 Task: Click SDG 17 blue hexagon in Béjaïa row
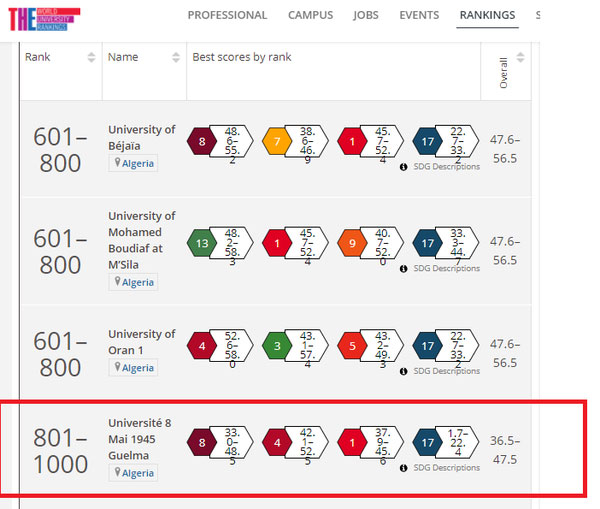(x=427, y=141)
